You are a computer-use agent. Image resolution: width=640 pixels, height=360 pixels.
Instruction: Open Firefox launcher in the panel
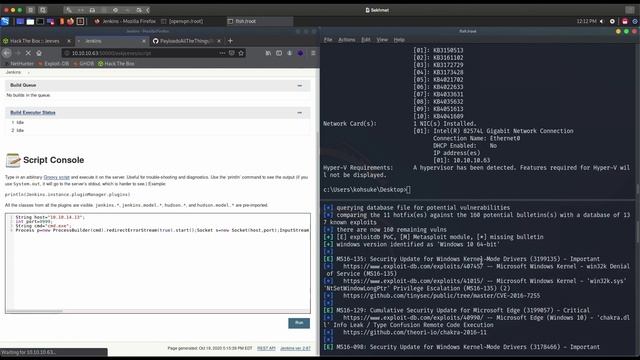click(x=70, y=21)
